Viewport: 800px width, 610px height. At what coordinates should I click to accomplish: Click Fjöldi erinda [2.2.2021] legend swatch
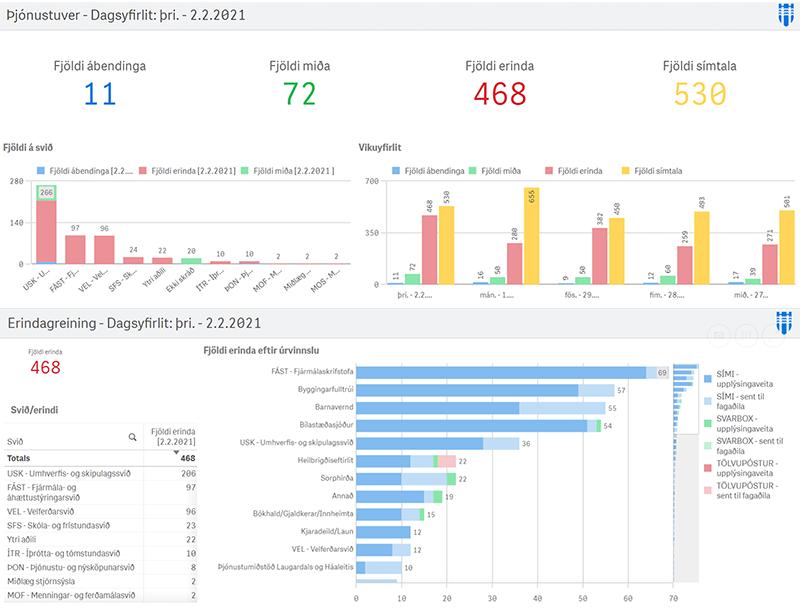(143, 171)
